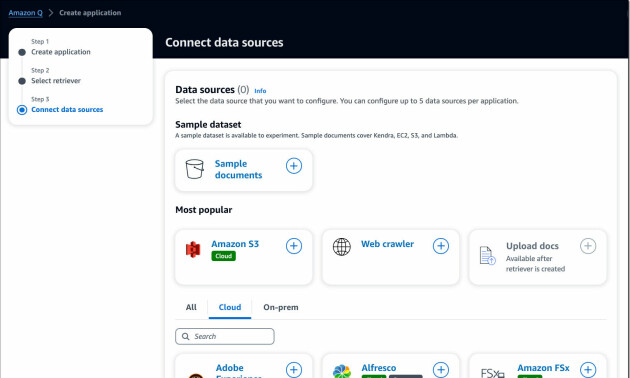Select the Cloud tab
630x378 pixels.
230,307
